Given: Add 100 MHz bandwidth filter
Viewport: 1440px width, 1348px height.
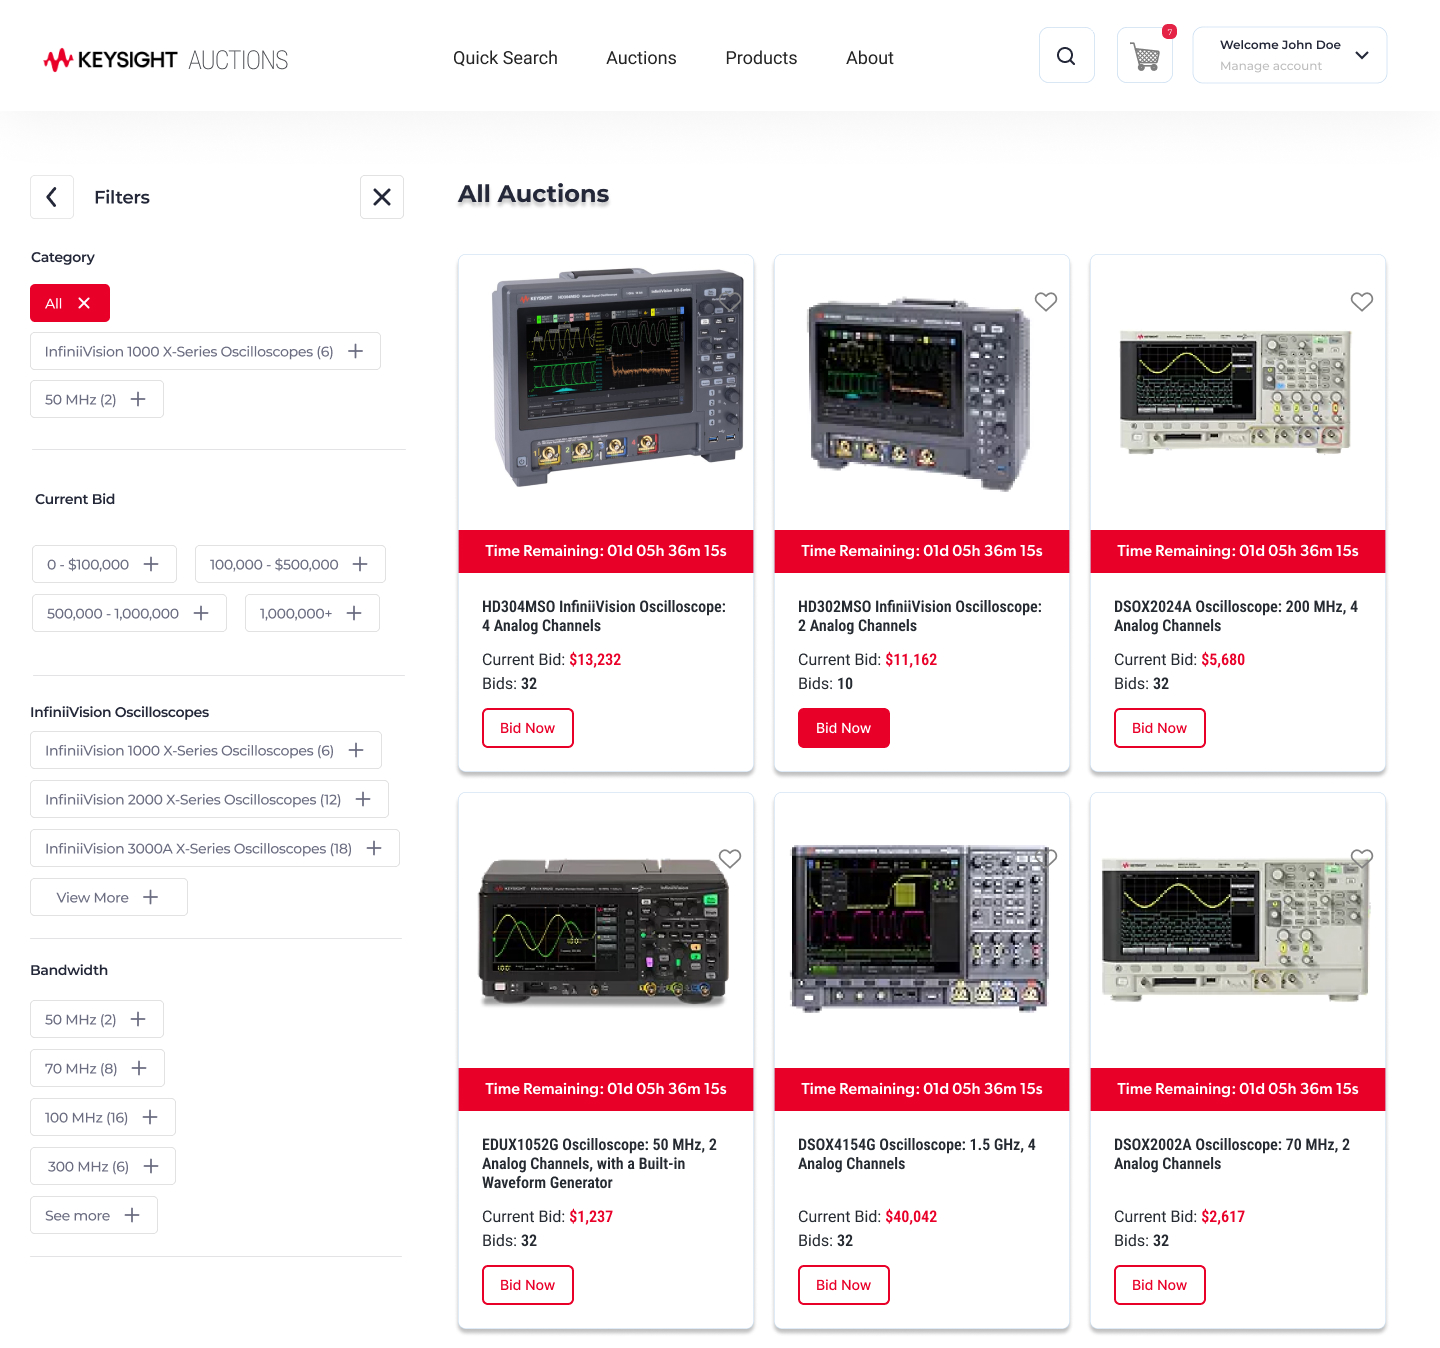Looking at the screenshot, I should tap(103, 1117).
